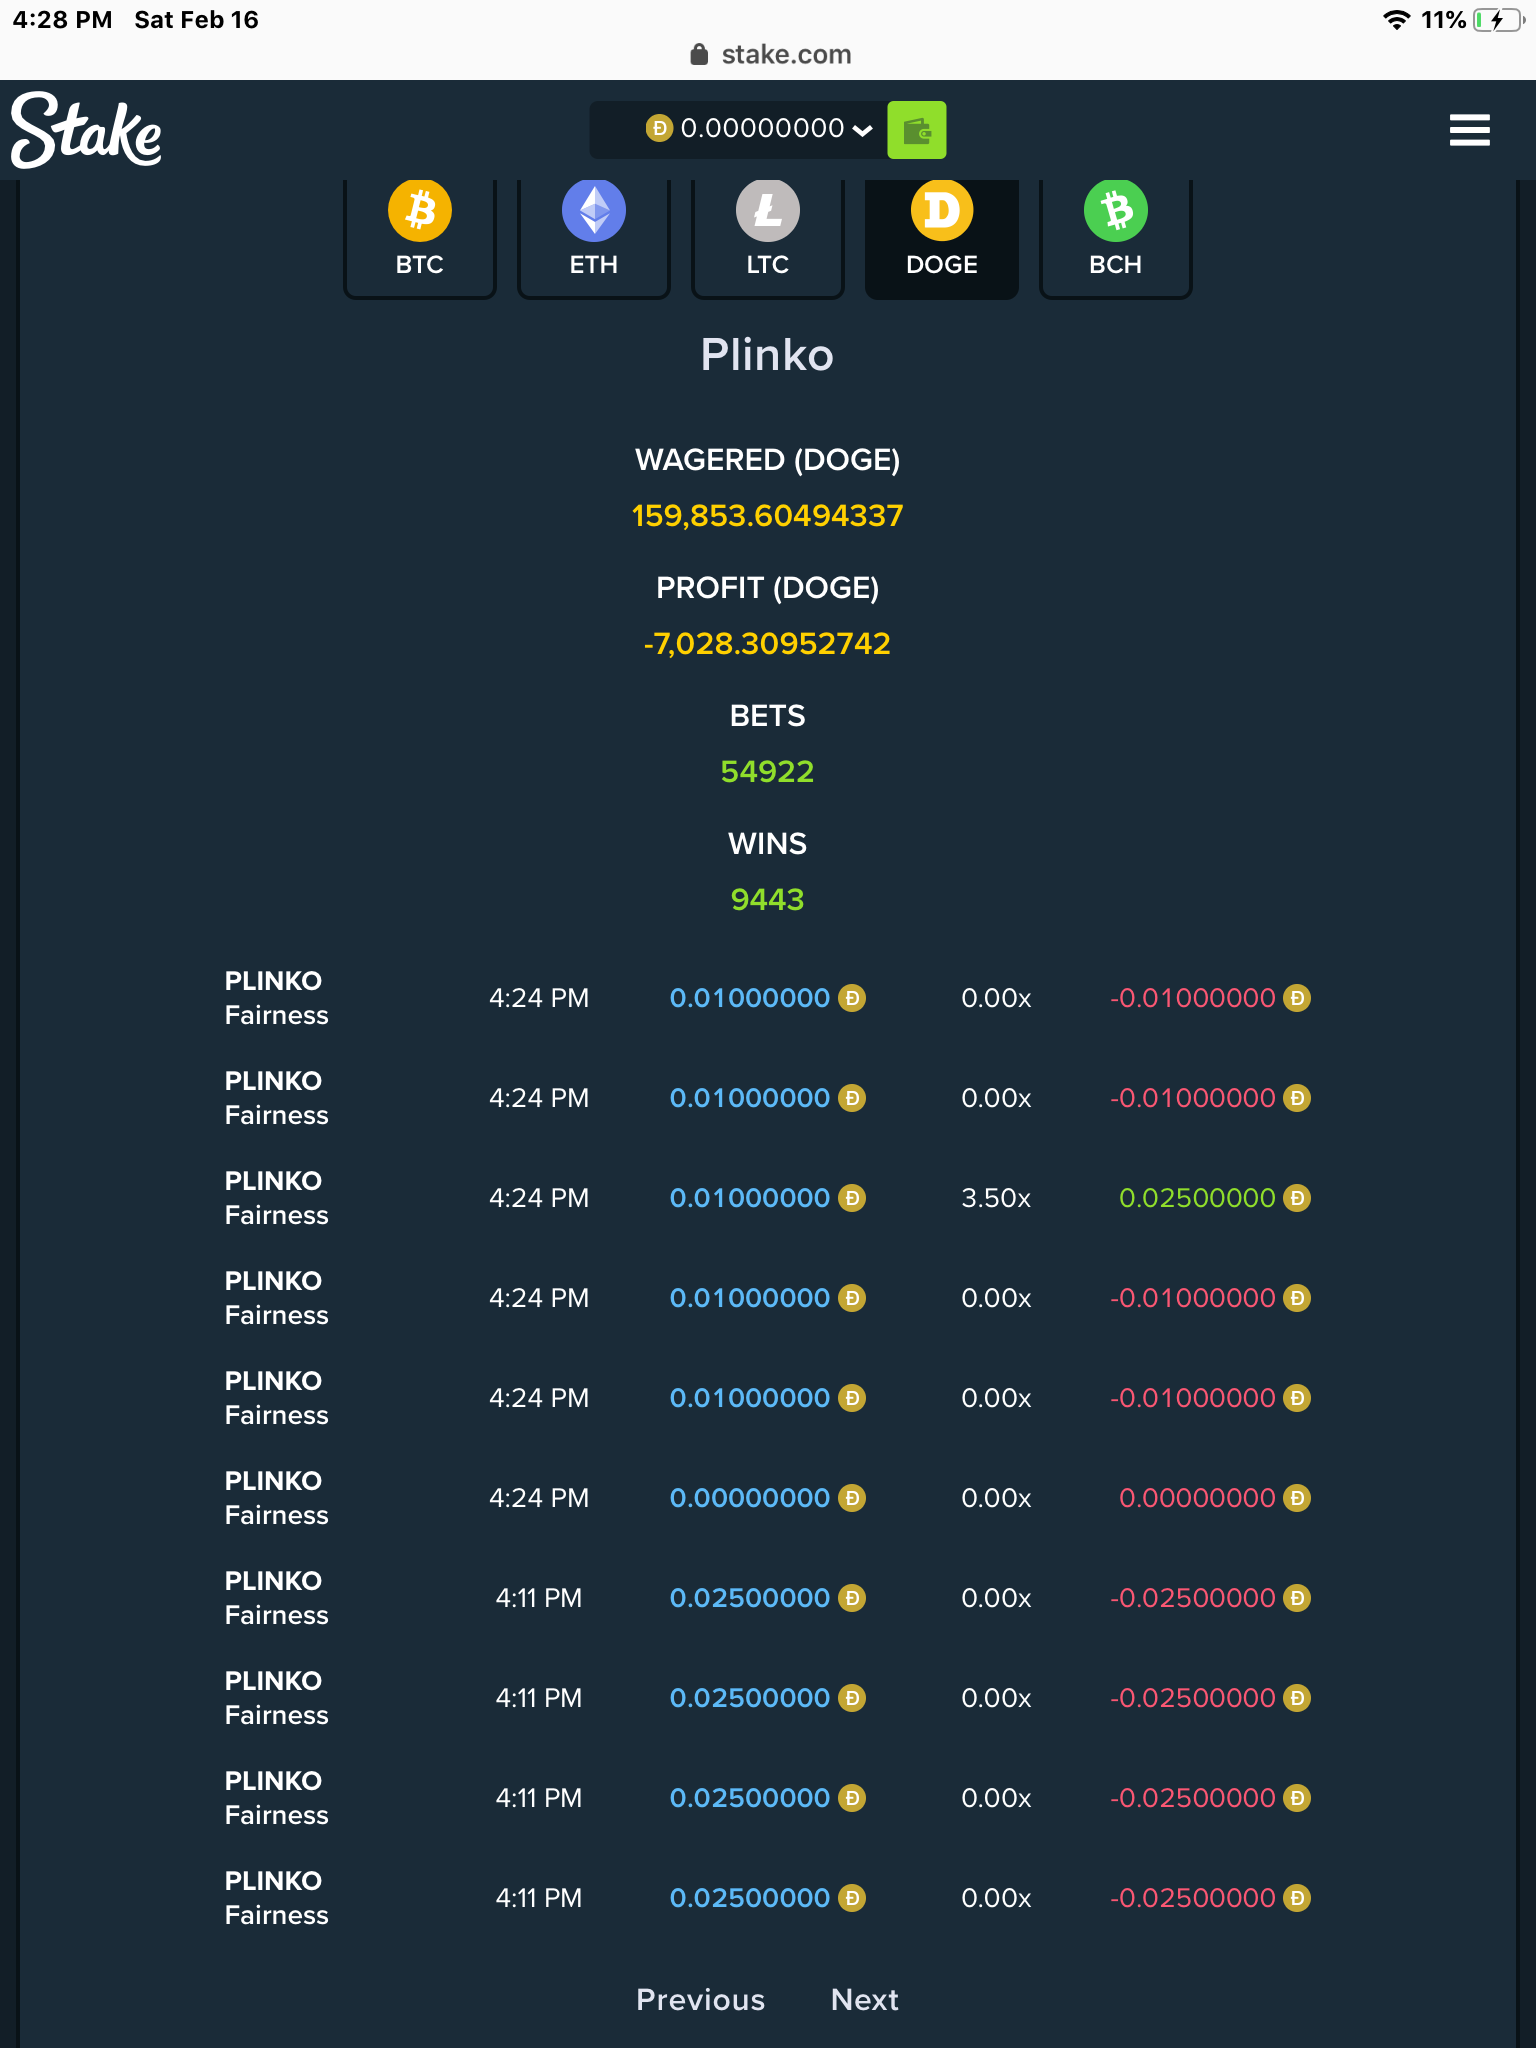Open the hamburger navigation menu
This screenshot has width=1536, height=2048.
(x=1469, y=130)
